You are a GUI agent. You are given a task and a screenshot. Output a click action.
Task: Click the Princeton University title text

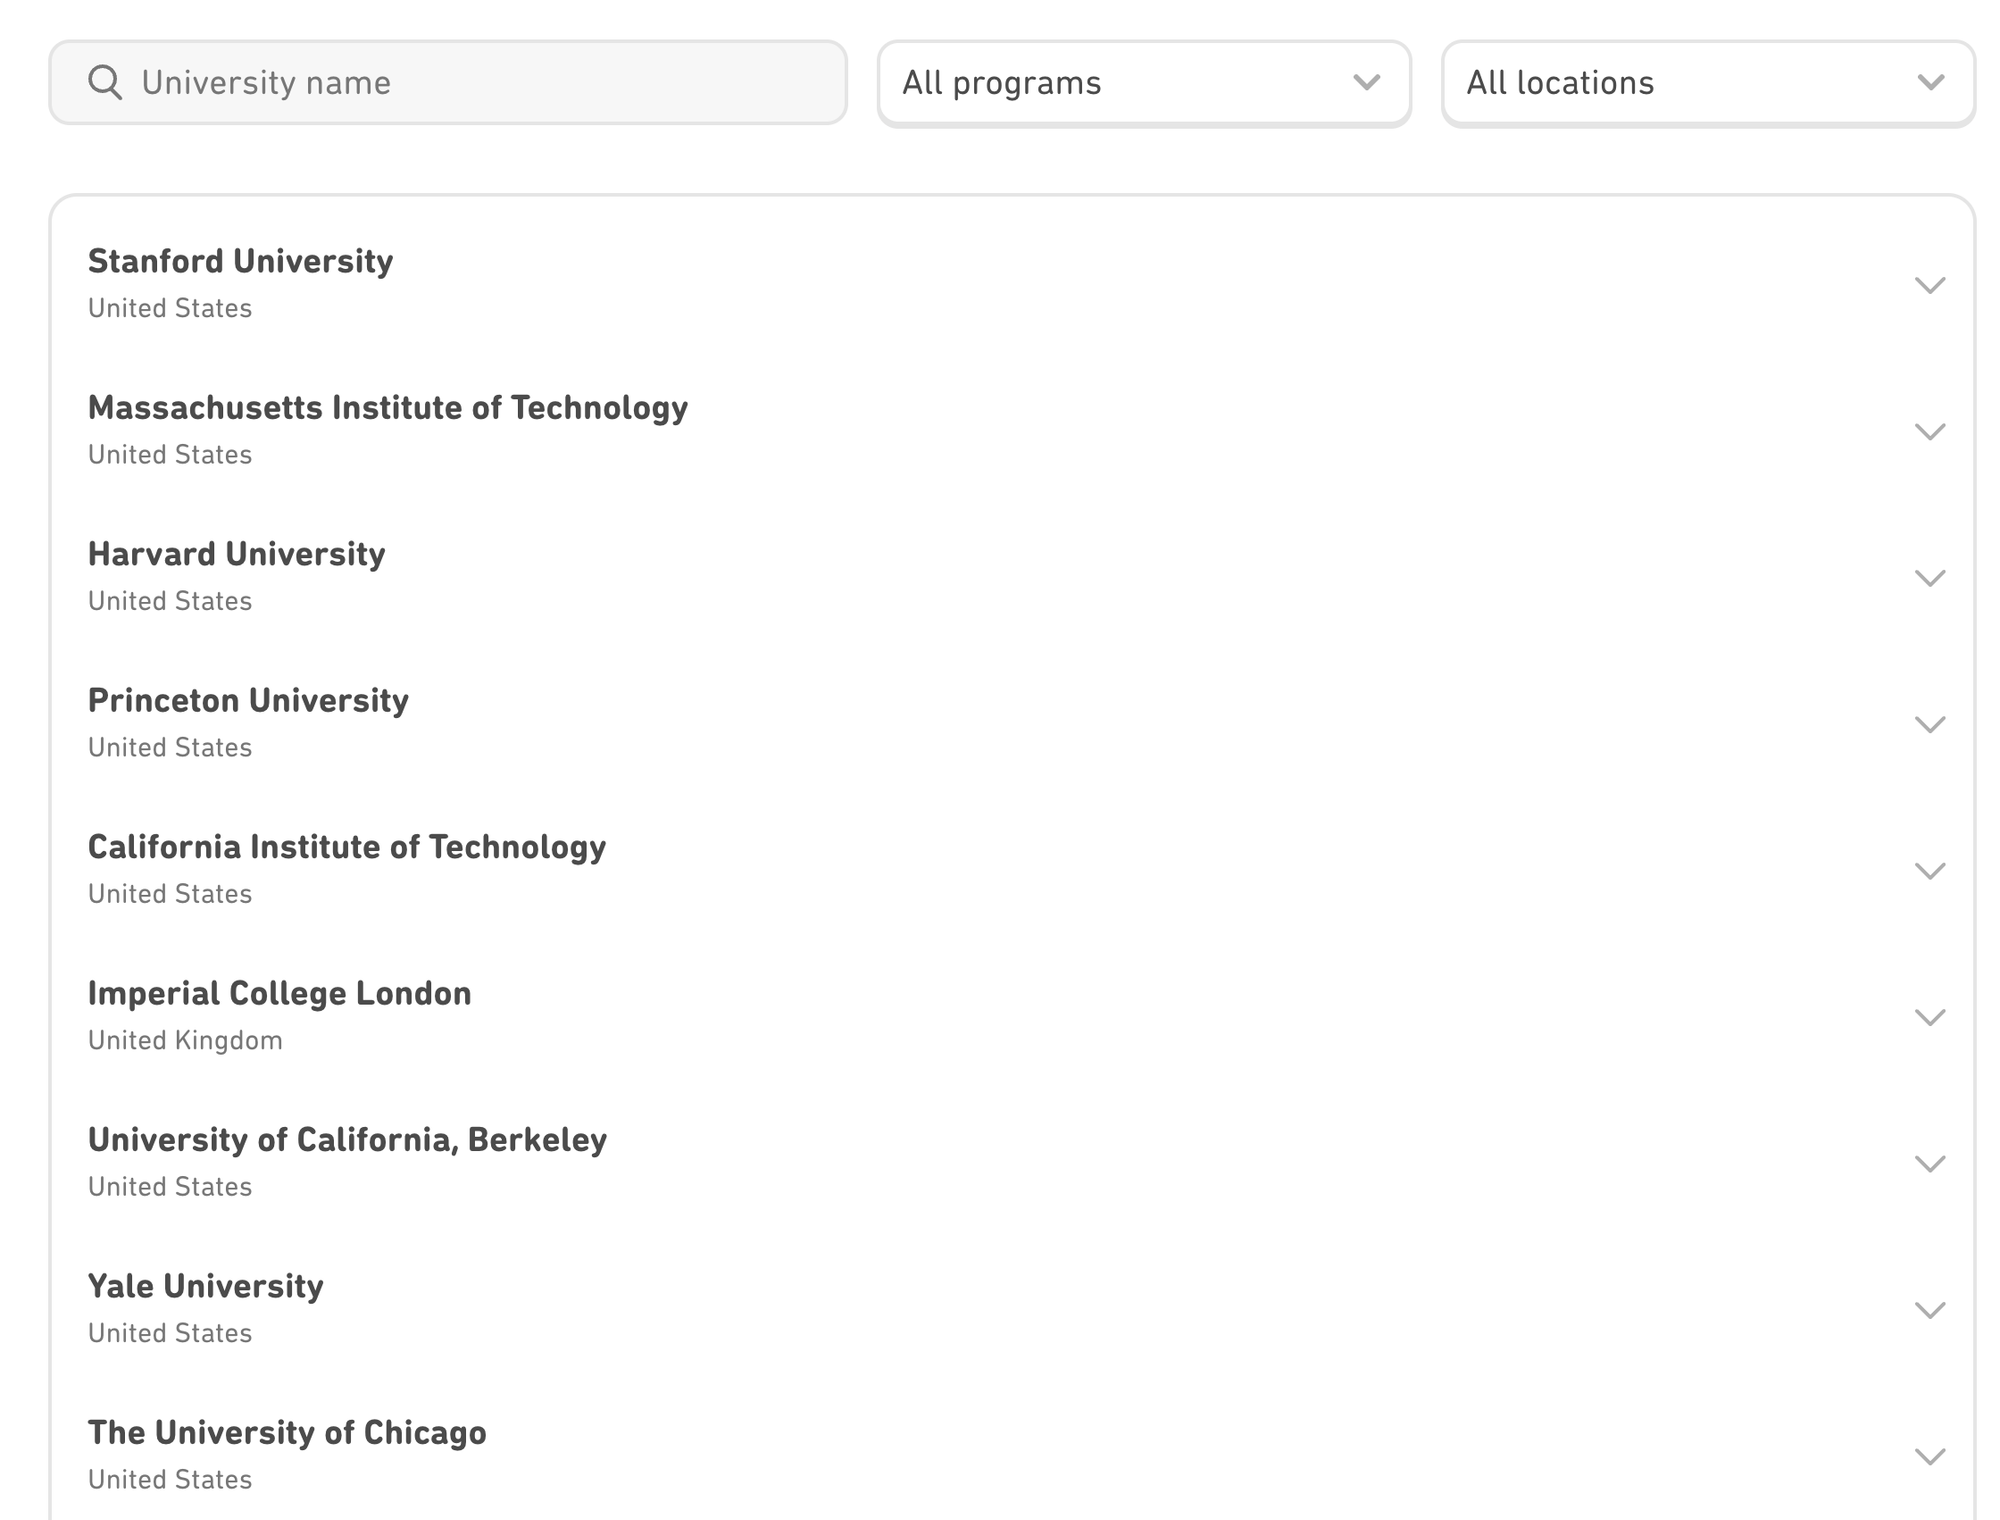coord(248,700)
